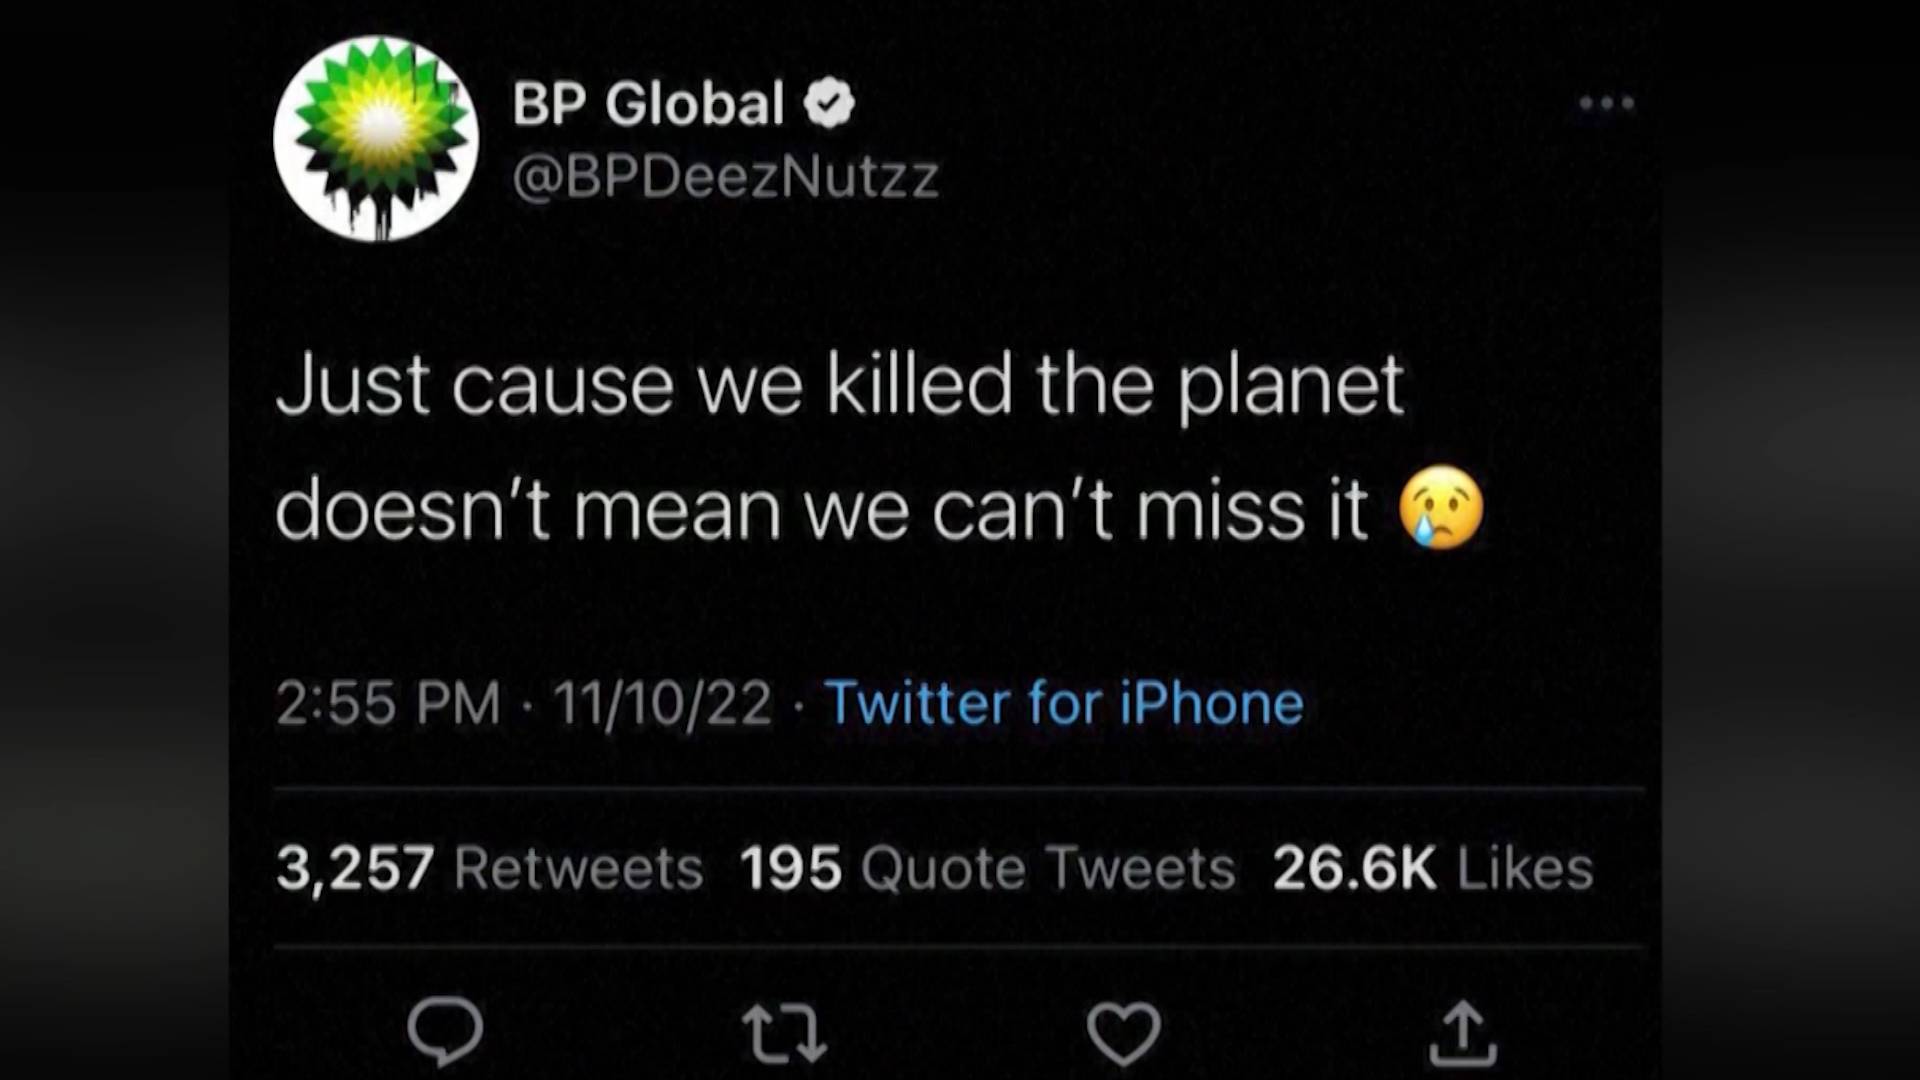Image resolution: width=1920 pixels, height=1080 pixels.
Task: View the 195 Quote Tweets list
Action: coord(987,868)
